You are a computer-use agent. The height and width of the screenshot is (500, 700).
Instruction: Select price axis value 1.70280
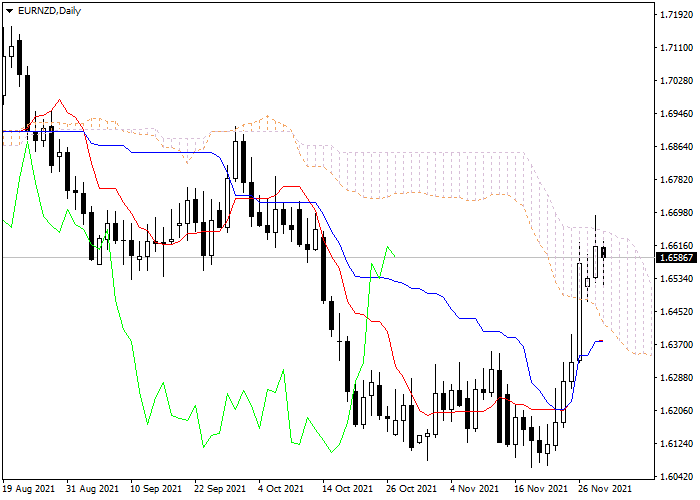coord(677,81)
